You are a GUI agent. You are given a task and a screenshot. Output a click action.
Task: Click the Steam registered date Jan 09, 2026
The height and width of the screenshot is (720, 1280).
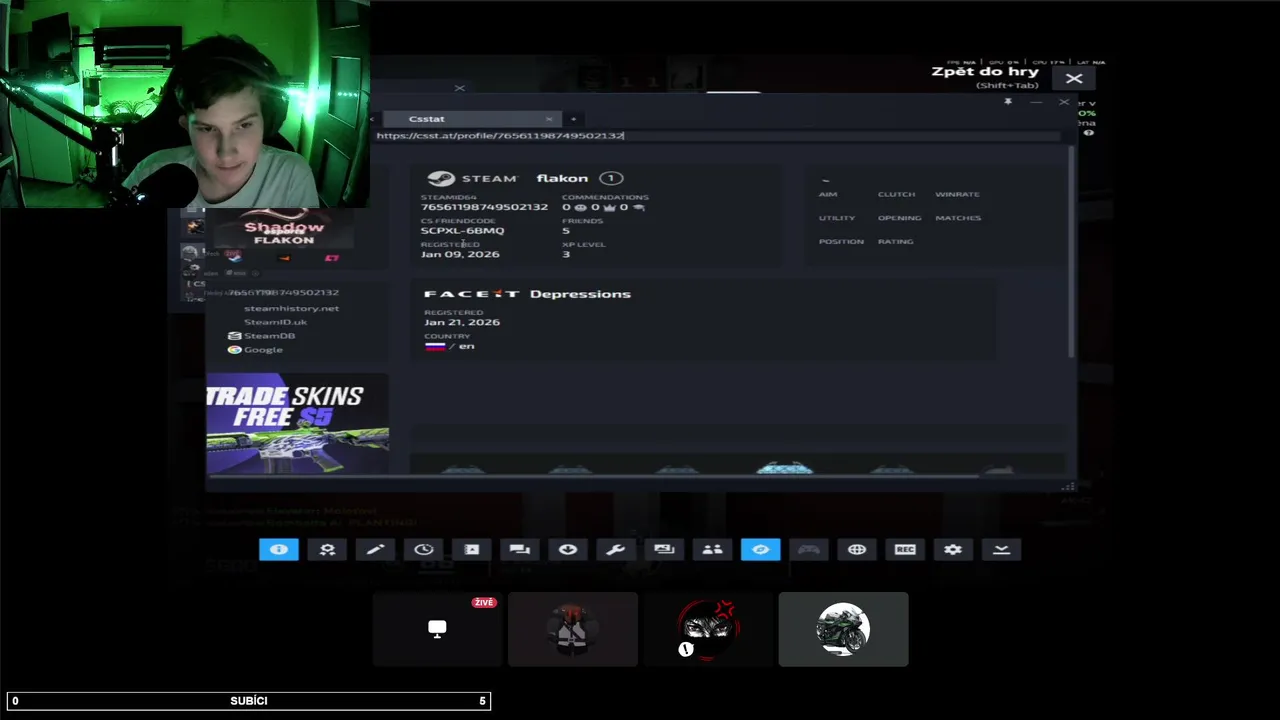pos(460,254)
